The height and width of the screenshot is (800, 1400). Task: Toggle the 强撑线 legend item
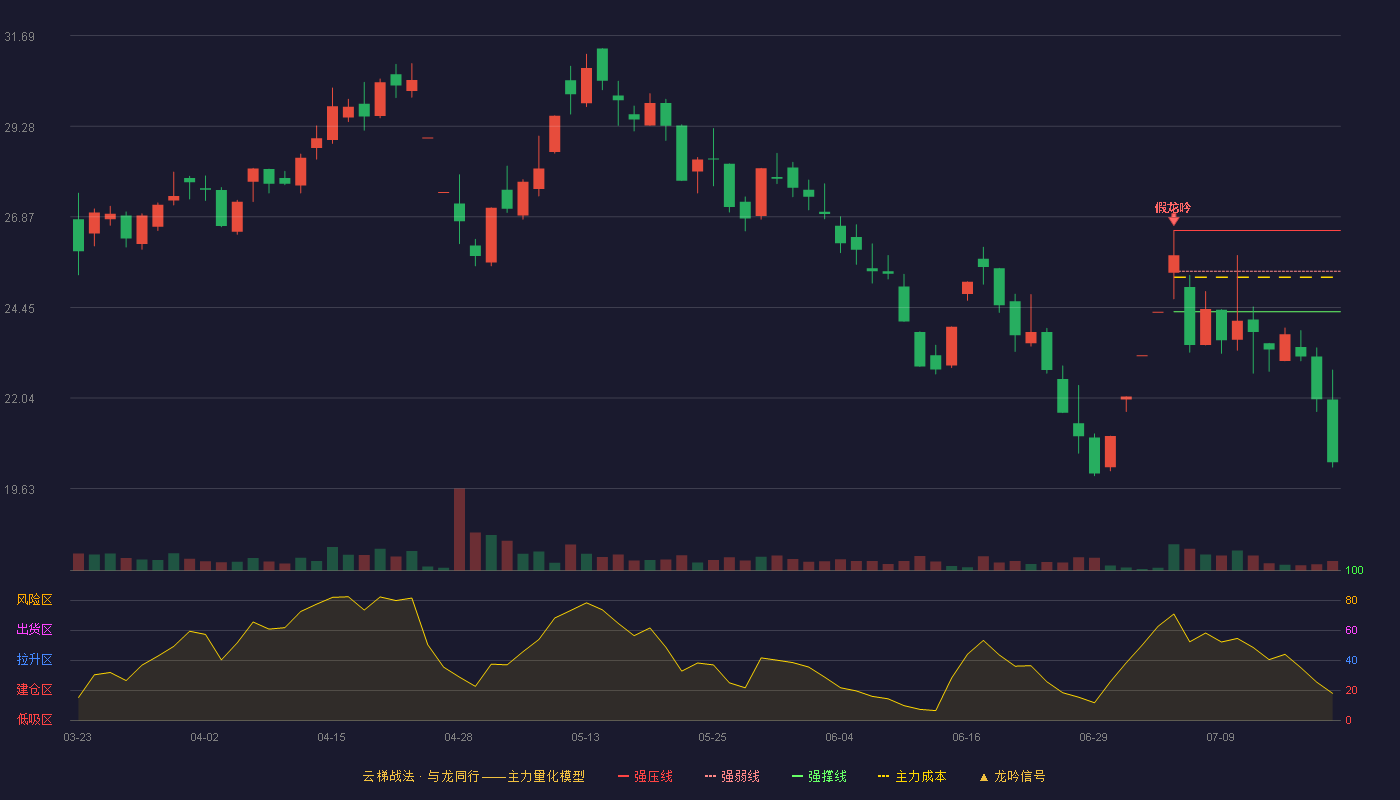[x=819, y=776]
